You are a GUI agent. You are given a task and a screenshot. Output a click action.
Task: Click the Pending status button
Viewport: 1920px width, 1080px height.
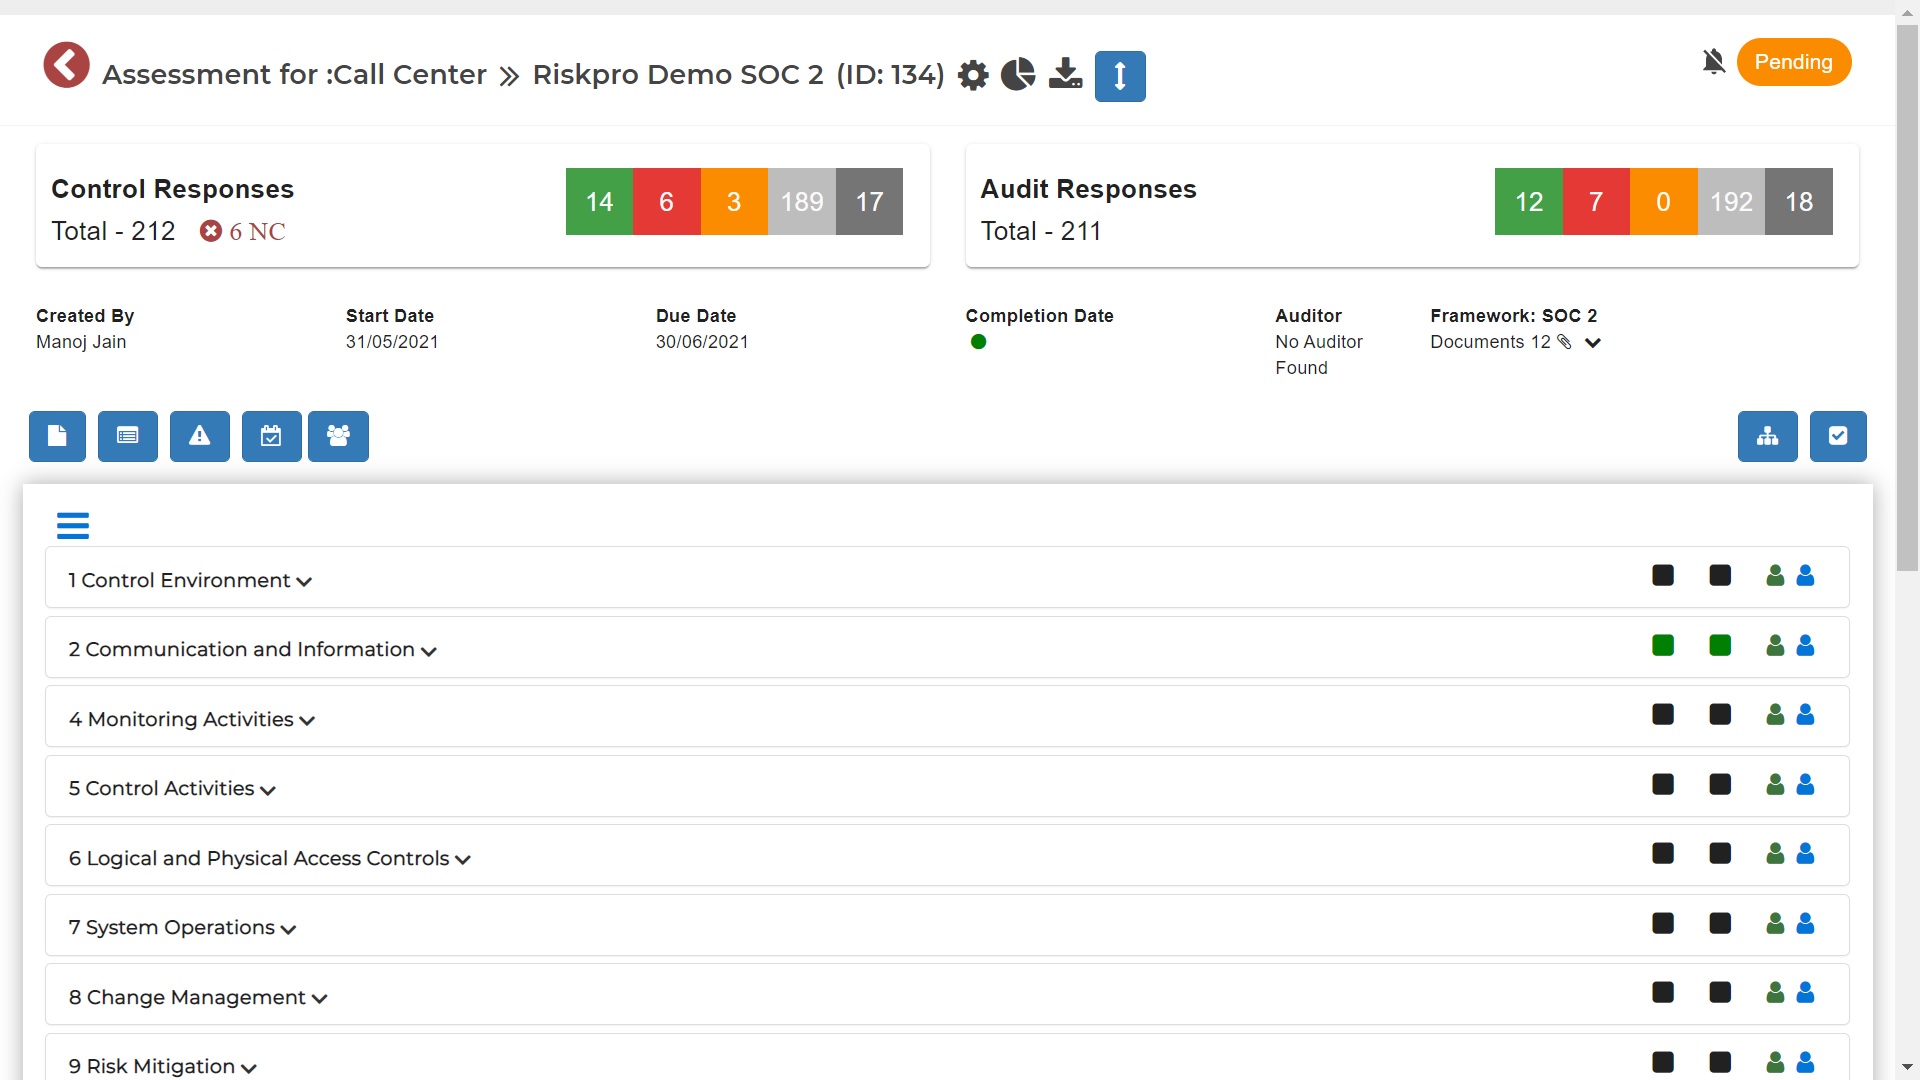1794,62
